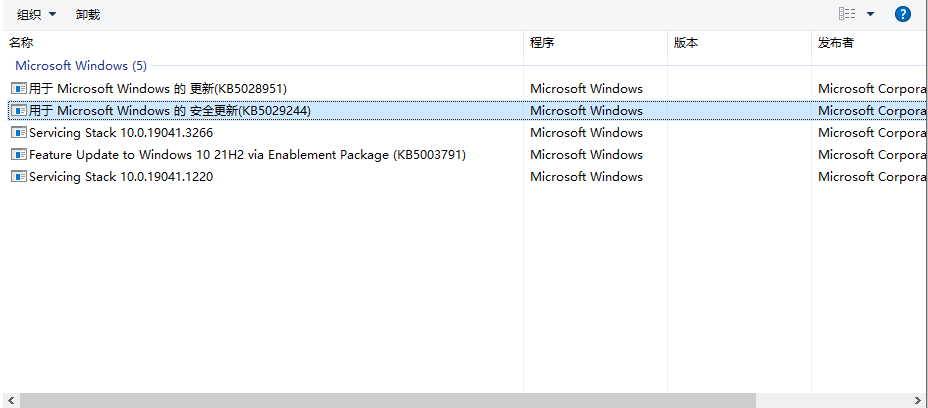Click the blue help question mark icon
Screen dimensions: 928x408
(902, 14)
